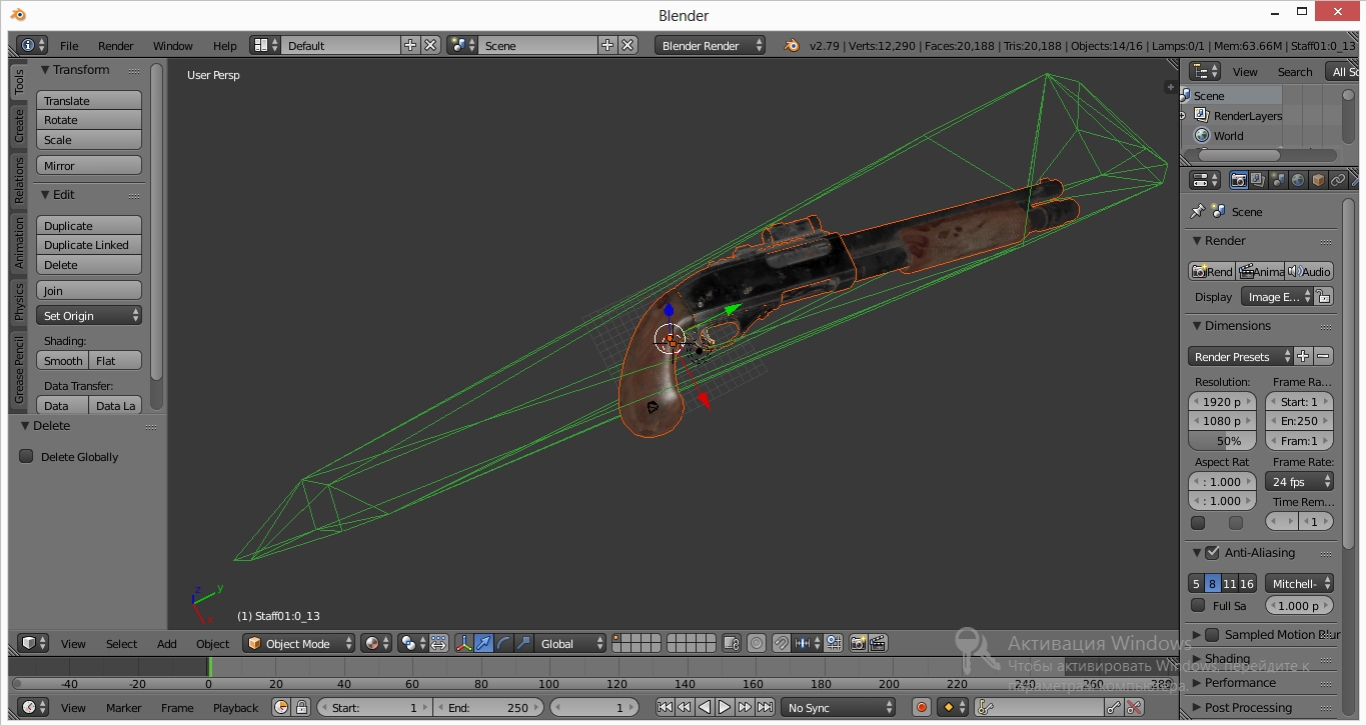1366x725 pixels.
Task: Open the Blender Render engine dropdown
Action: [x=710, y=46]
